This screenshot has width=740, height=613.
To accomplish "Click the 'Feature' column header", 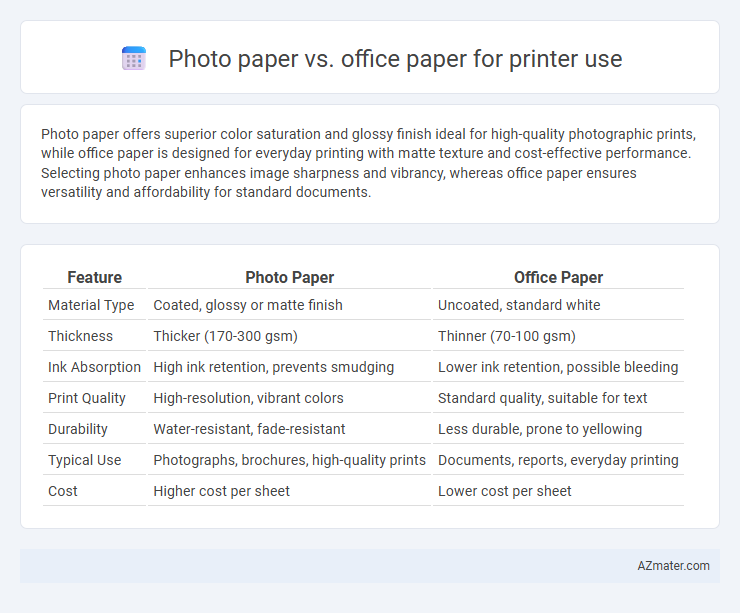I will click(94, 277).
